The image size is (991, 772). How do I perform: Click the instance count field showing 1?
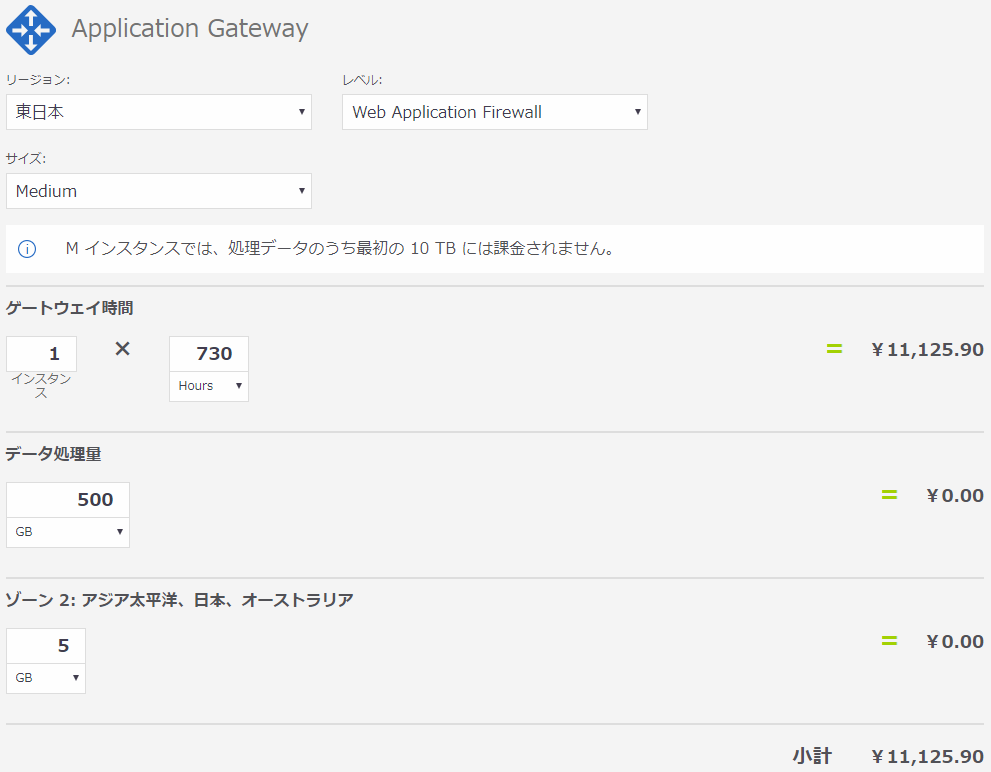coord(42,353)
